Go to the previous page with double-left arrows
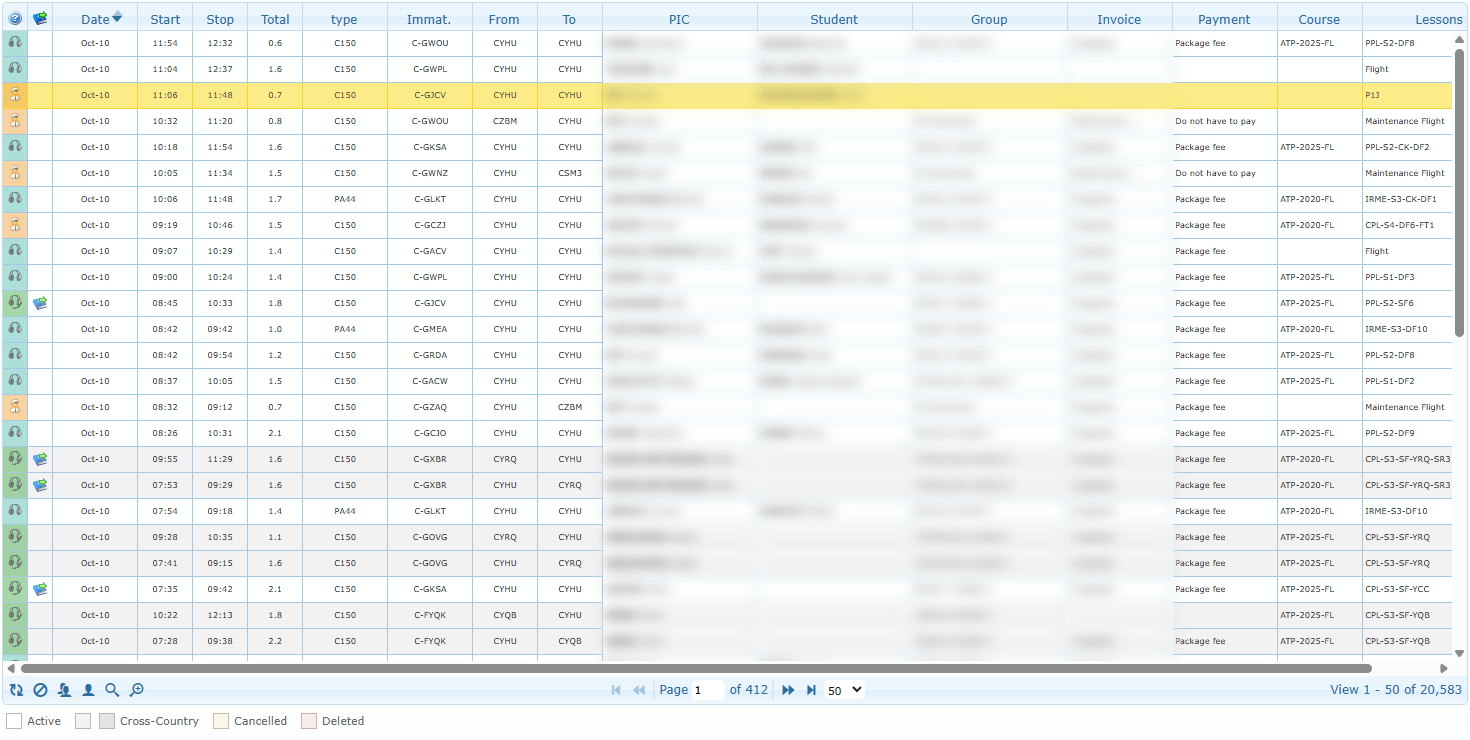This screenshot has height=740, width=1470. pos(639,690)
